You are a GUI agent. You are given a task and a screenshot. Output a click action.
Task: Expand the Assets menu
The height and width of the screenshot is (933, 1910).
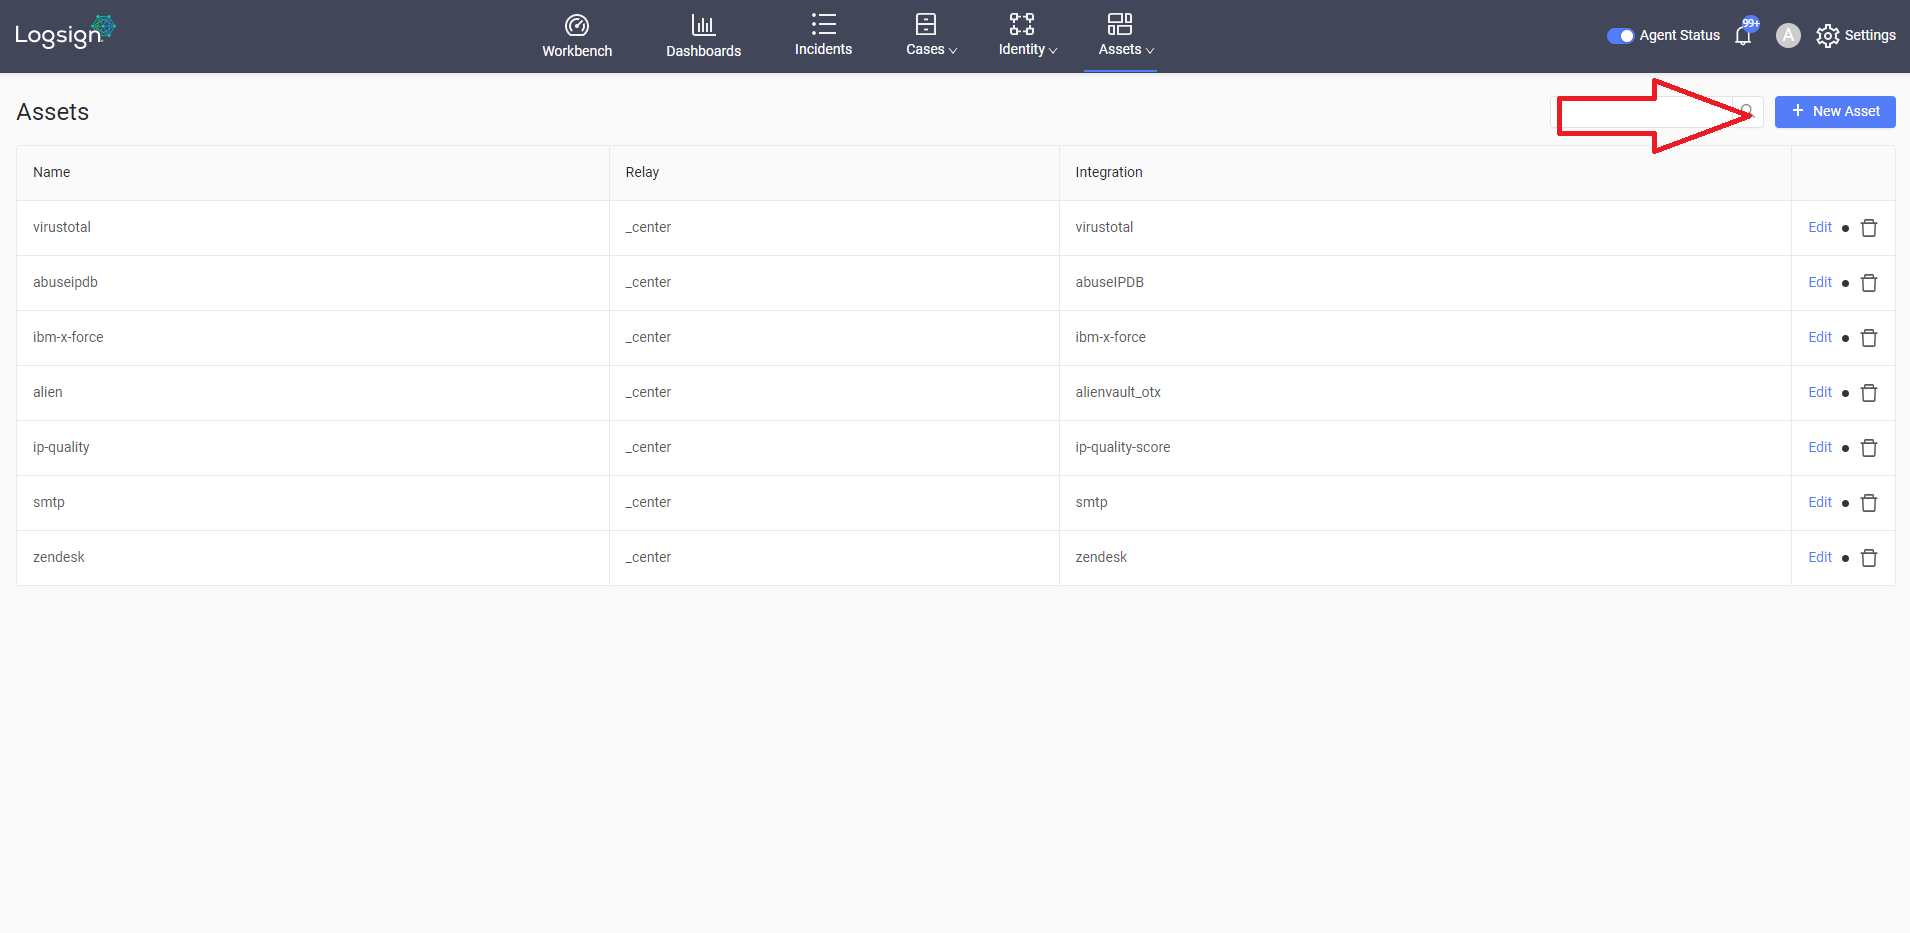tap(1125, 35)
